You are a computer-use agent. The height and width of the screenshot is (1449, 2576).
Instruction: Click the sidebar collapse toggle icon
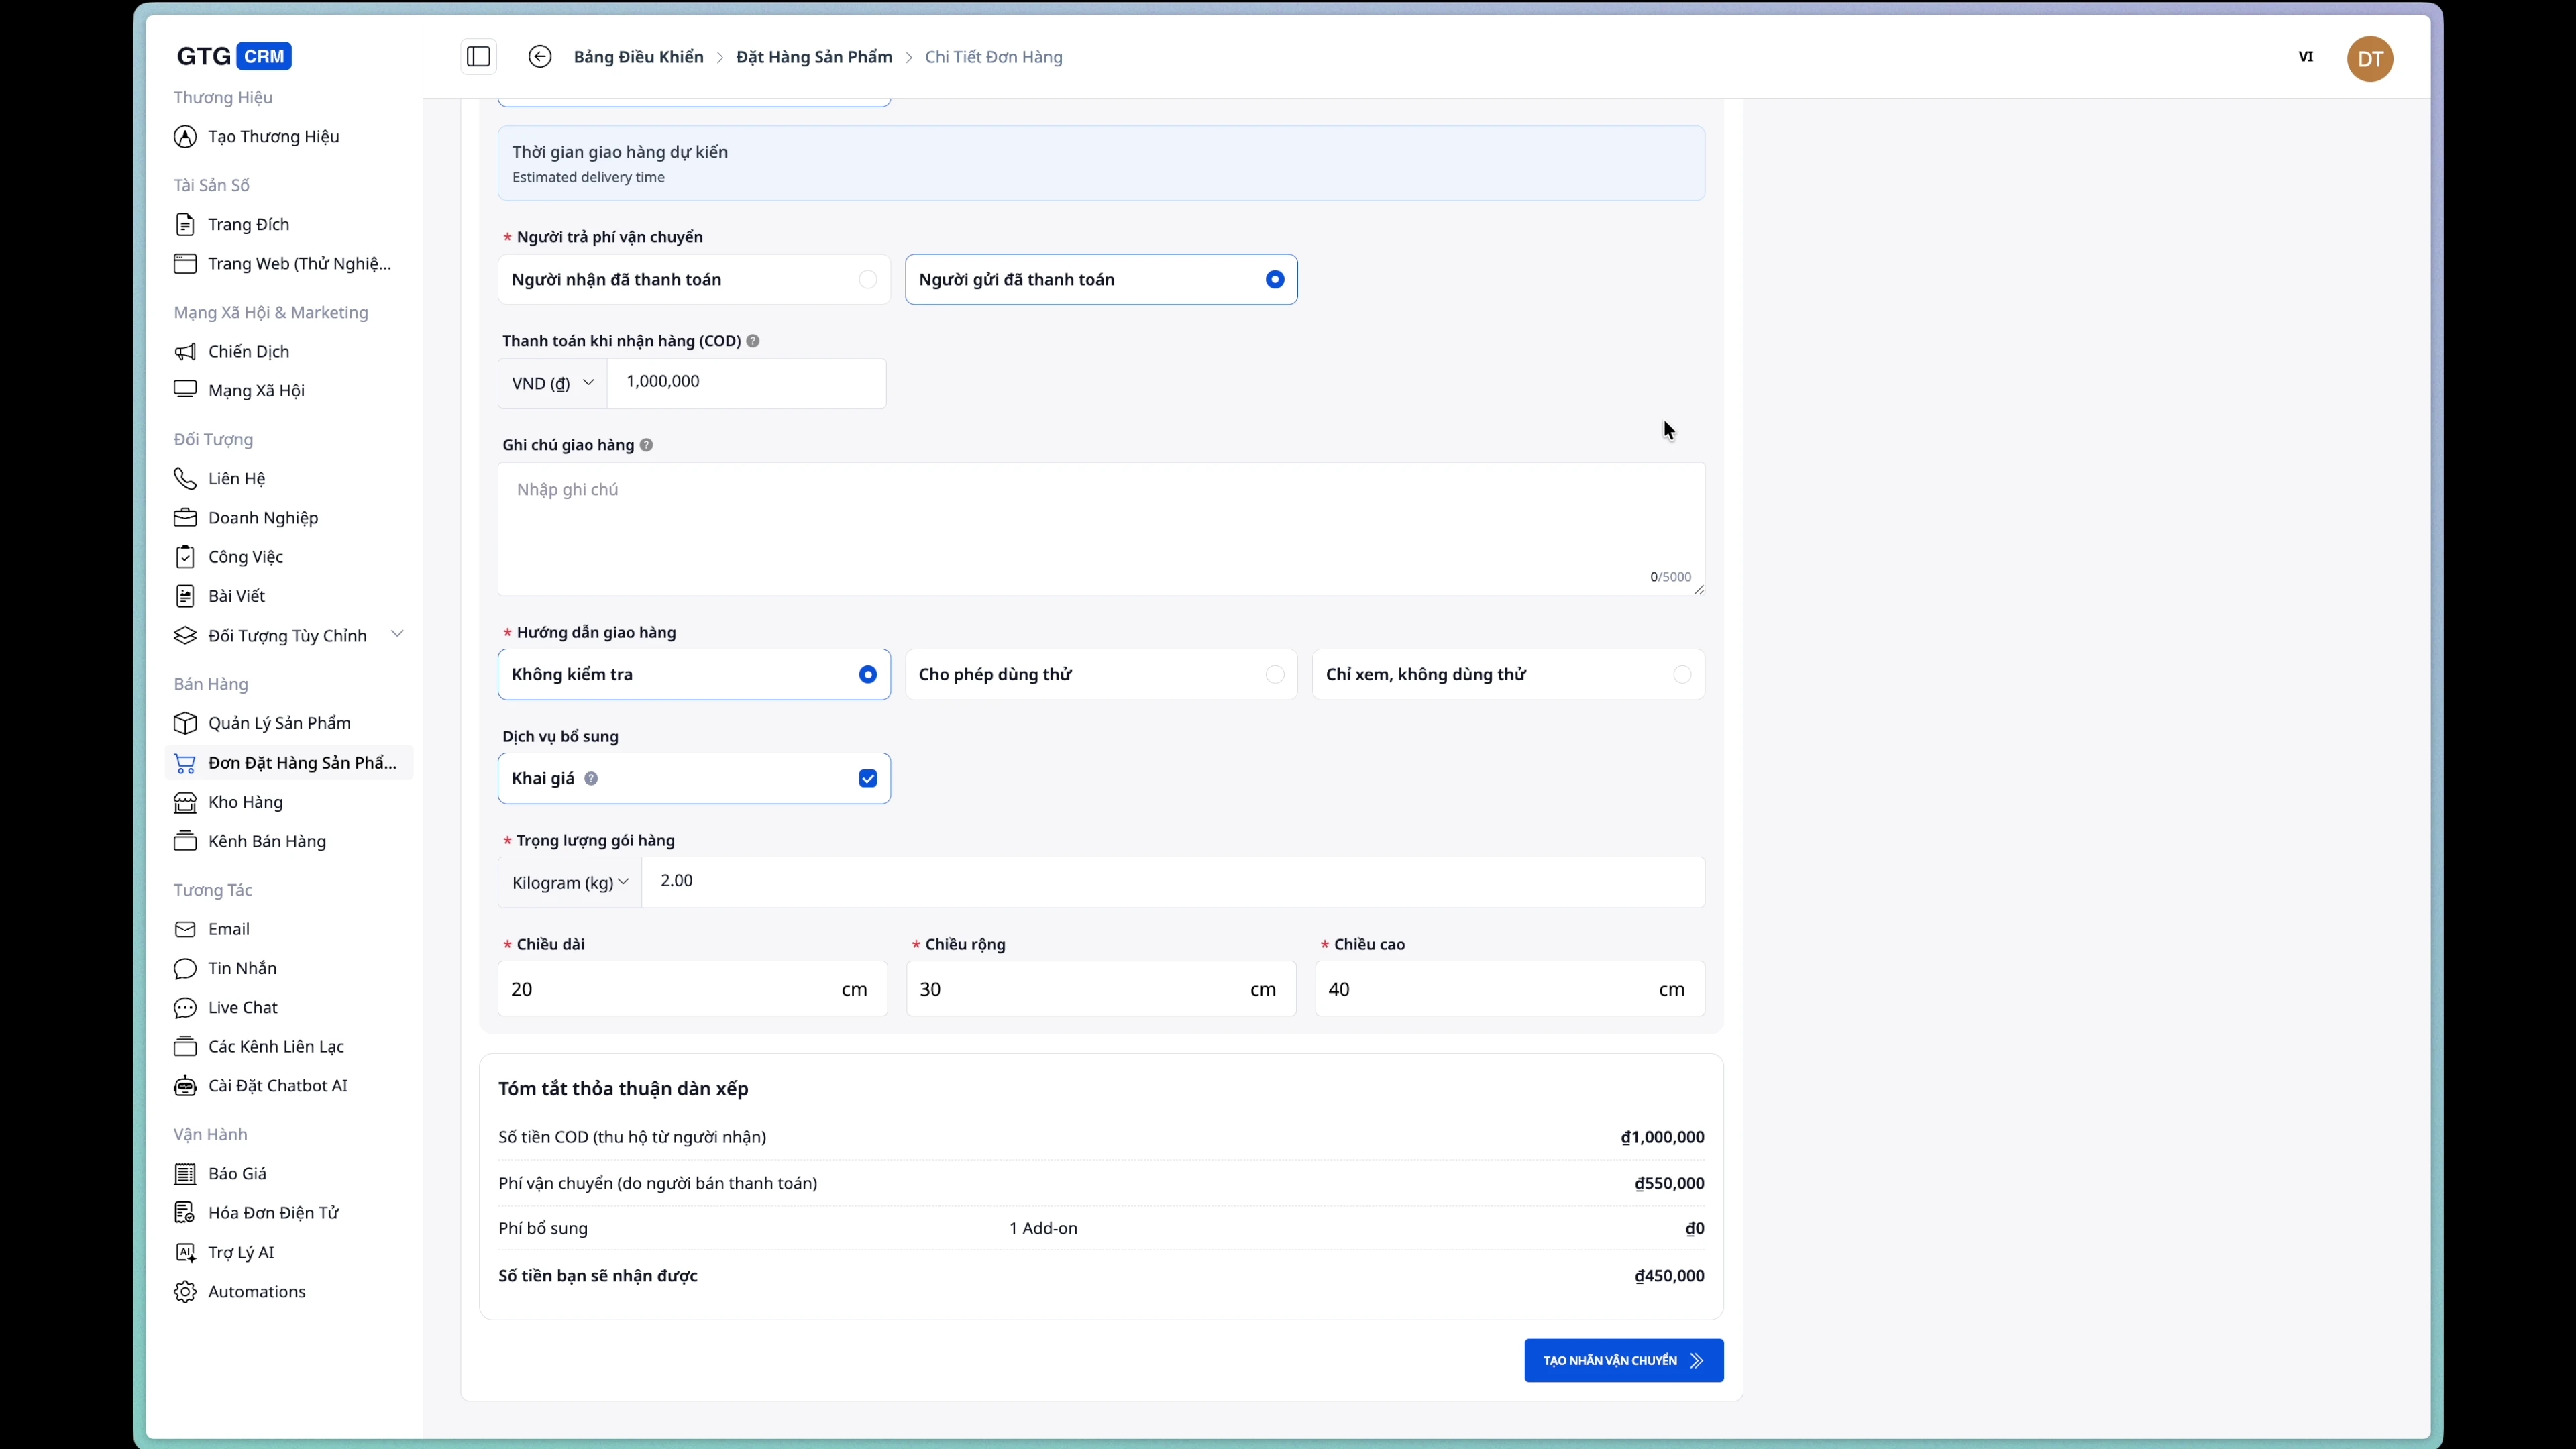[x=478, y=57]
